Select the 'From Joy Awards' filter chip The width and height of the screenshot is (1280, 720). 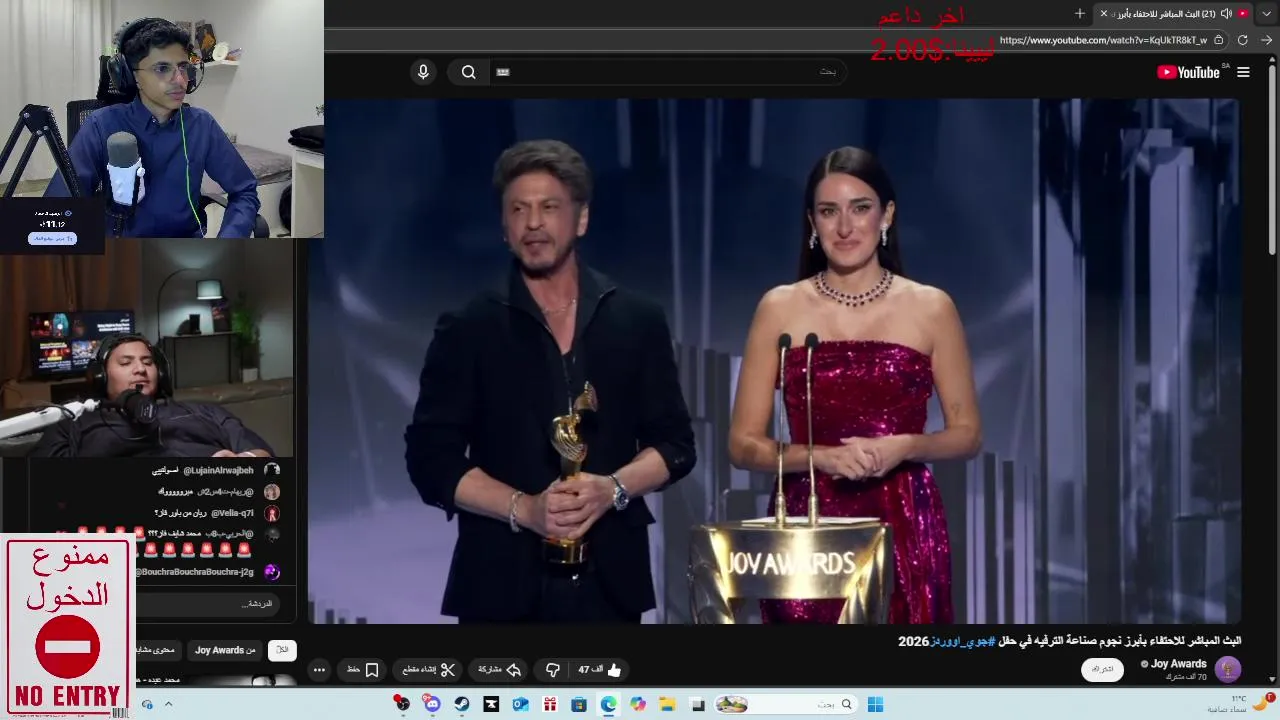pos(225,650)
